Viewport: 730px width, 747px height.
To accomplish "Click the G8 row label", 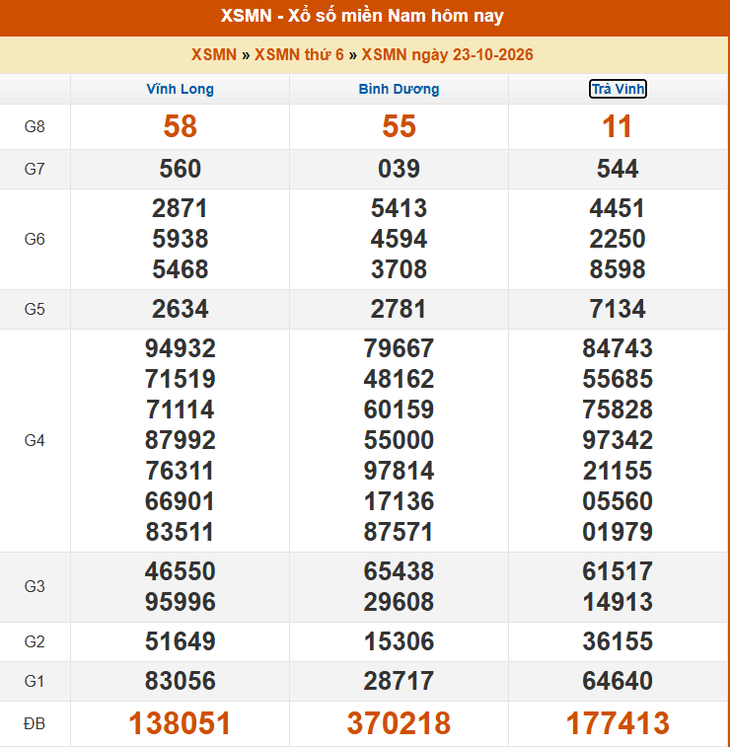I will (x=35, y=127).
